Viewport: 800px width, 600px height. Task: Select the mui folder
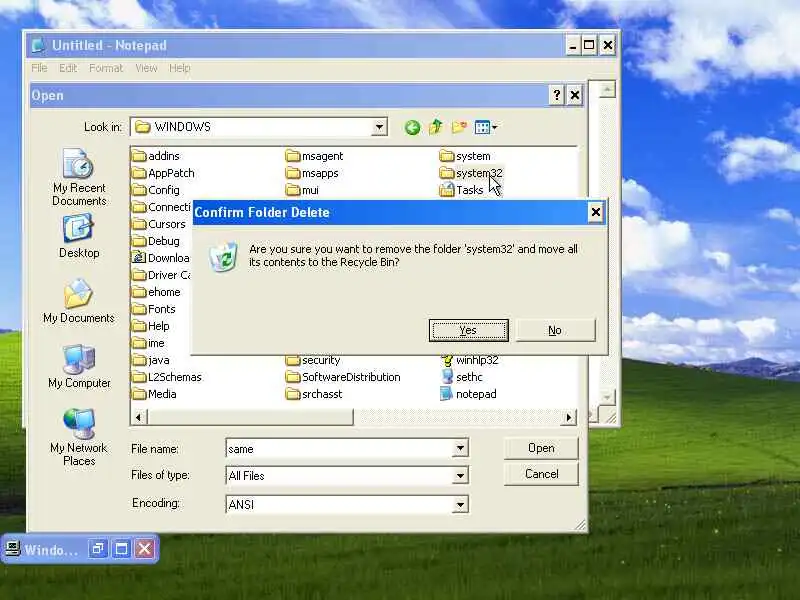(303, 190)
